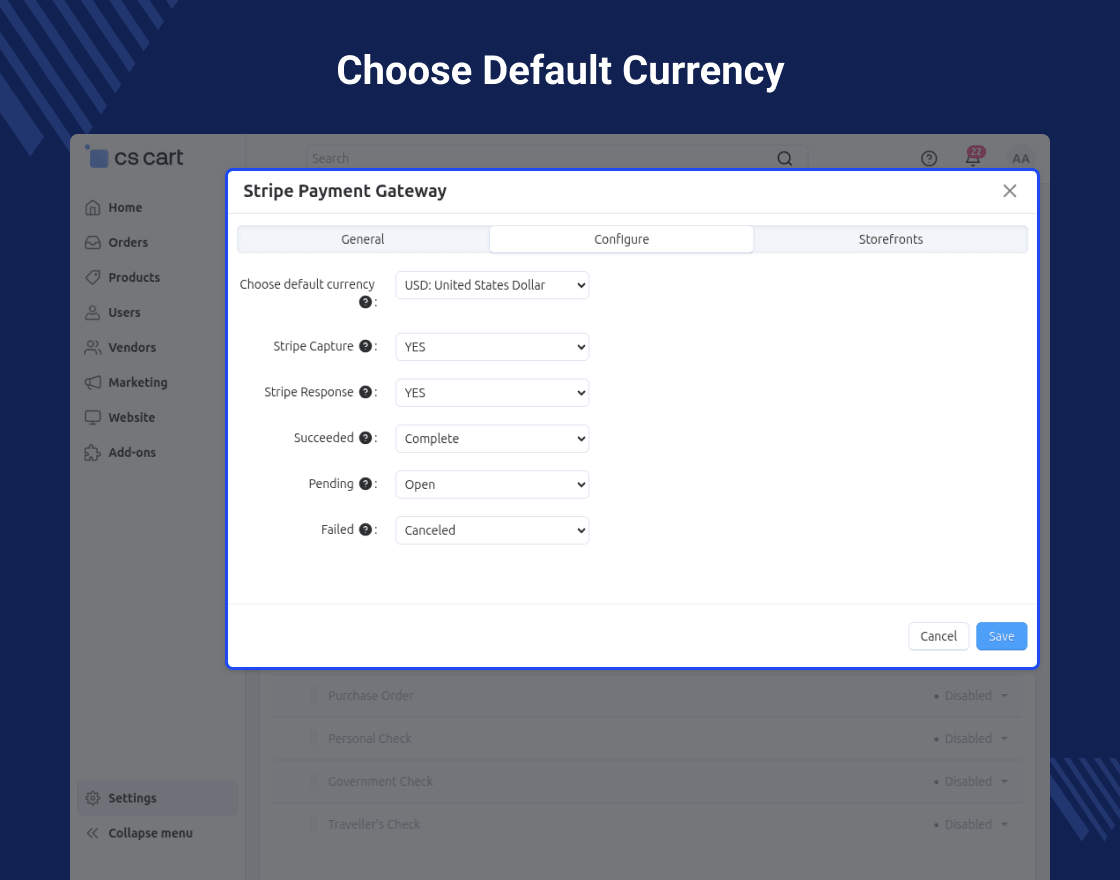Open the Pending status dropdown
The image size is (1120, 880).
coord(492,485)
